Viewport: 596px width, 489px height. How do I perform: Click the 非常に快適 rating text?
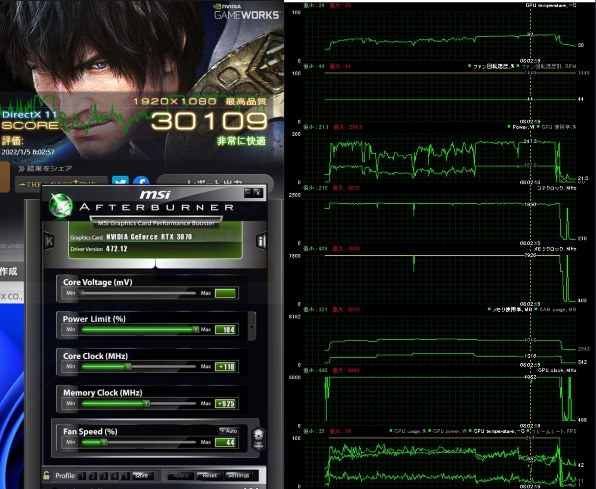click(x=241, y=141)
